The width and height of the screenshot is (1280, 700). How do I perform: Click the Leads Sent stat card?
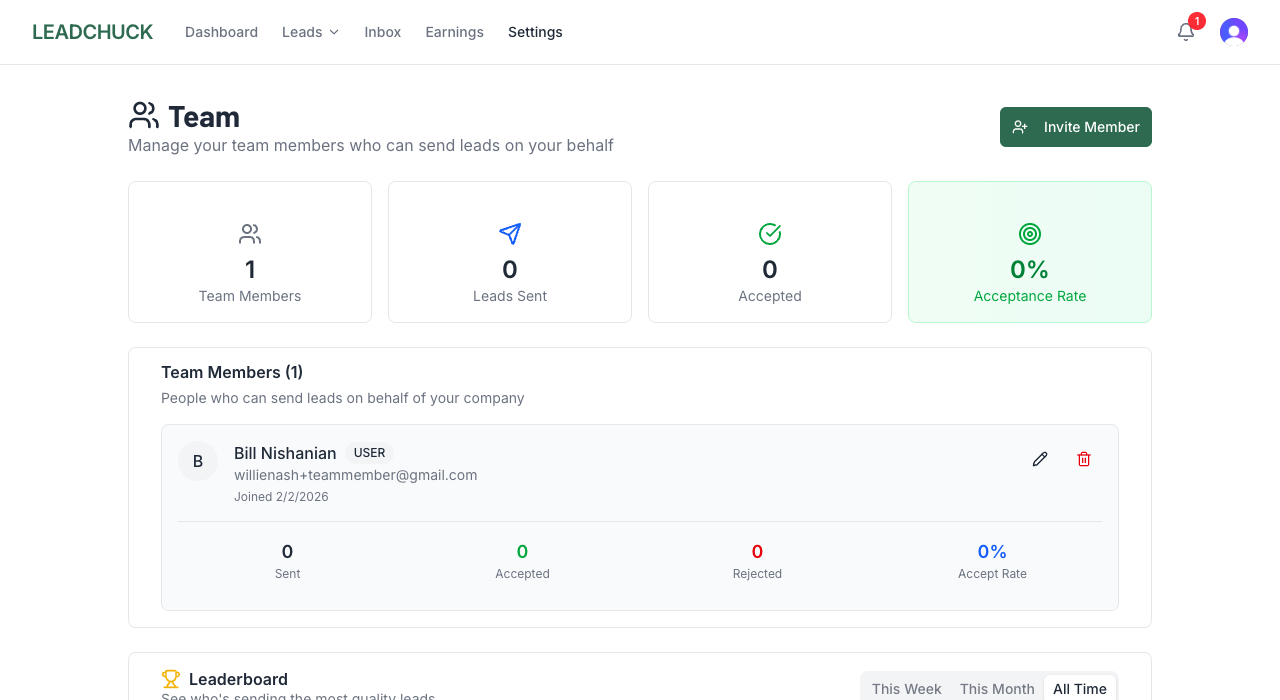click(510, 252)
